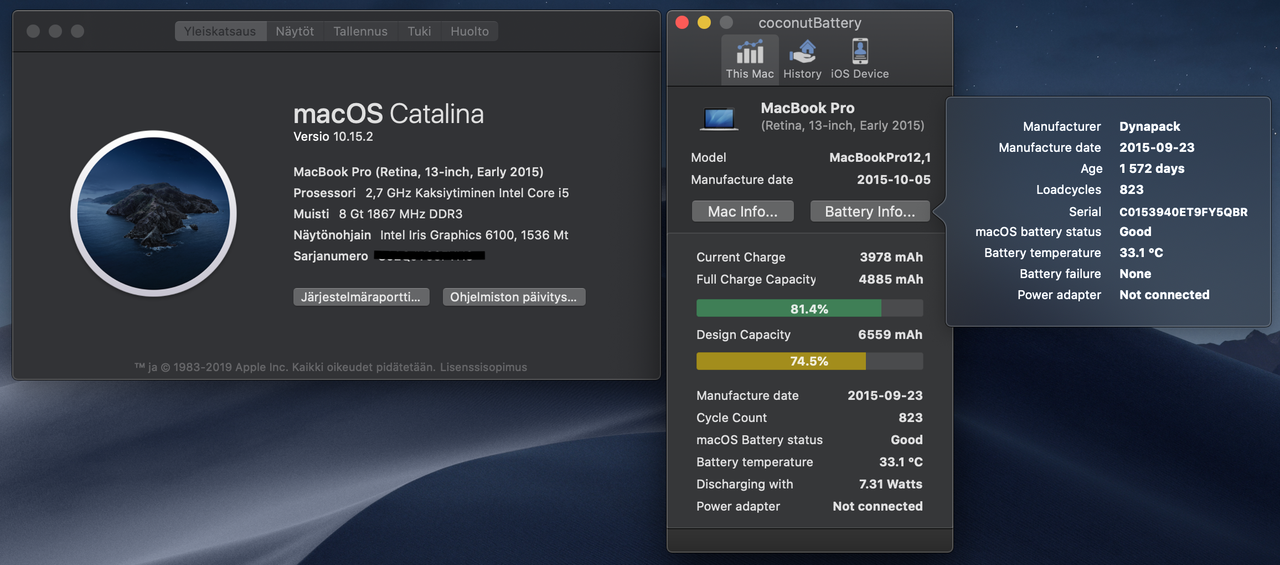Click Ohjelmiston päivitys... software update button
Screen dimensions: 1280x565
tap(514, 297)
